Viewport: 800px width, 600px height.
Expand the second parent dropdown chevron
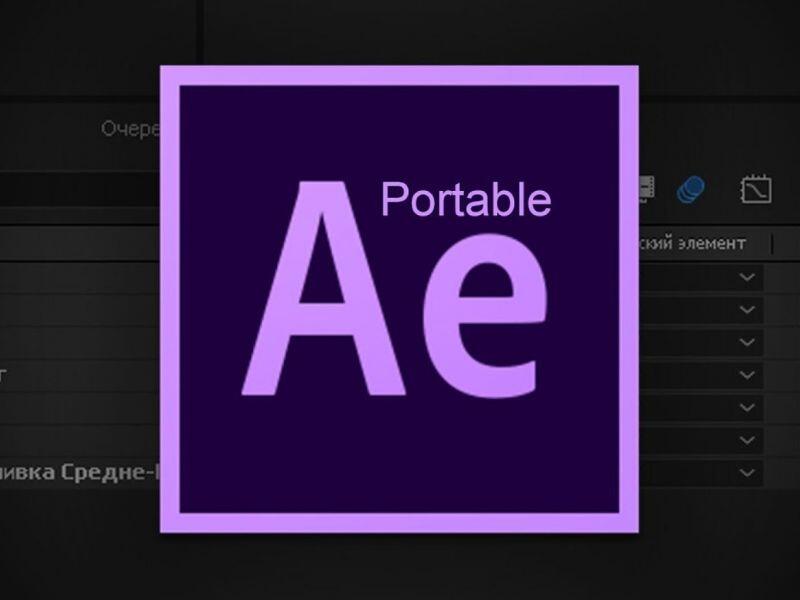click(747, 310)
